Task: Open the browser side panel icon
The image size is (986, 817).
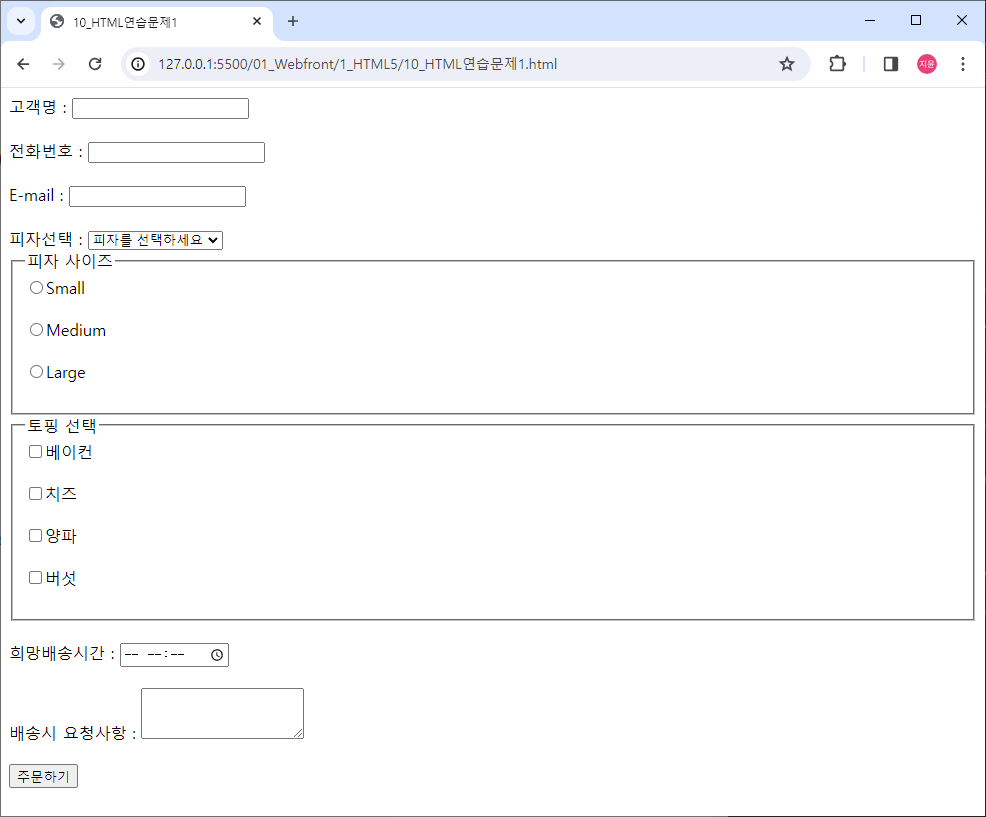Action: tap(890, 64)
